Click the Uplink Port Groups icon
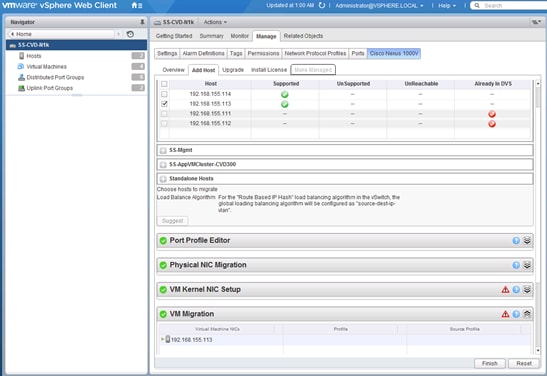The width and height of the screenshot is (547, 376). tap(21, 88)
